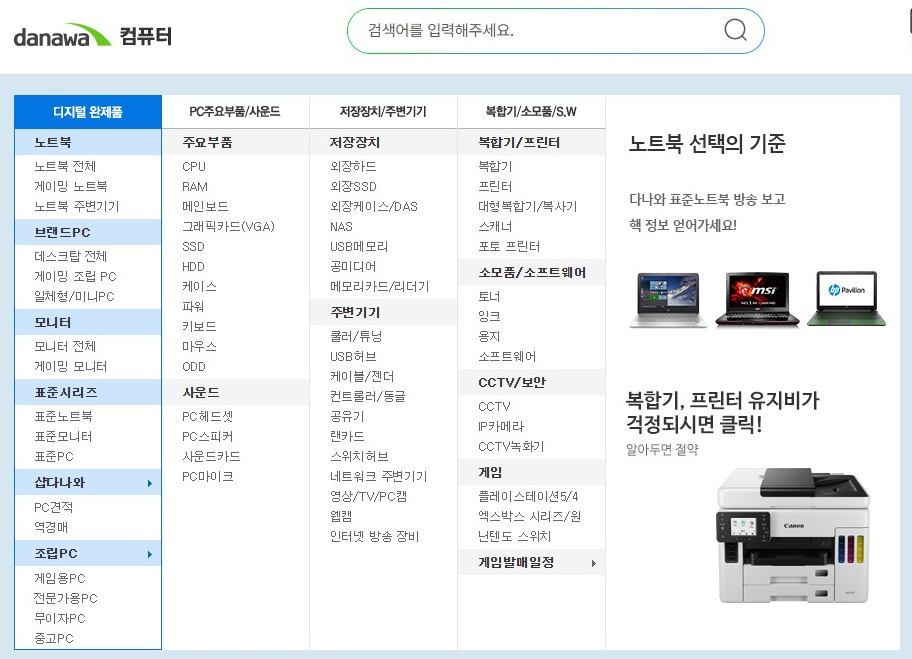Open 표준노트북 link
The image size is (912, 659).
[x=63, y=416]
